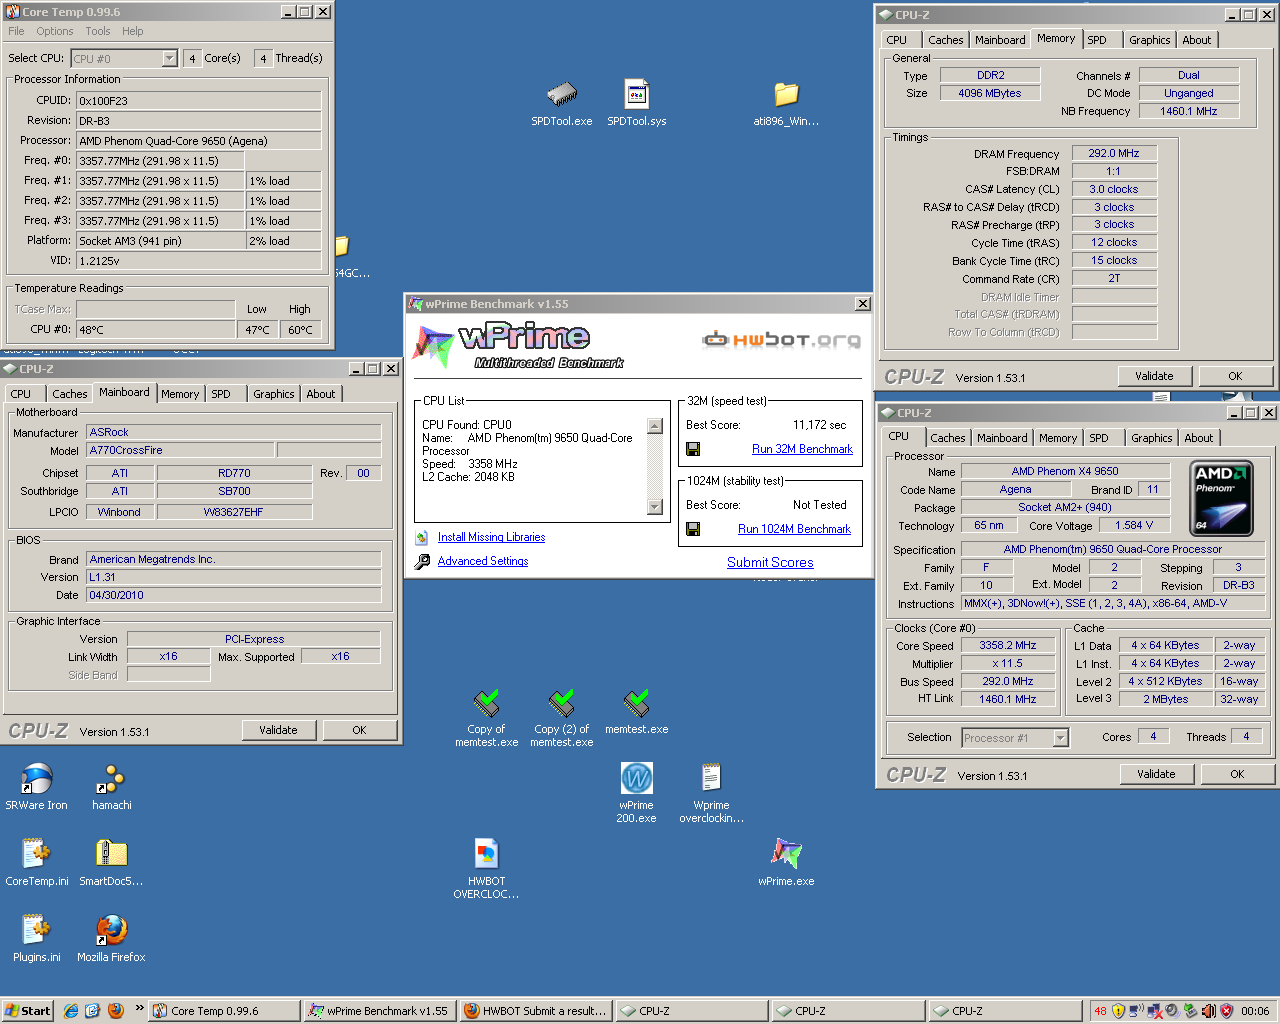This screenshot has height=1024, width=1280.
Task: Switch to SPD tab in the Memory CPU-Z window
Action: (x=1097, y=40)
